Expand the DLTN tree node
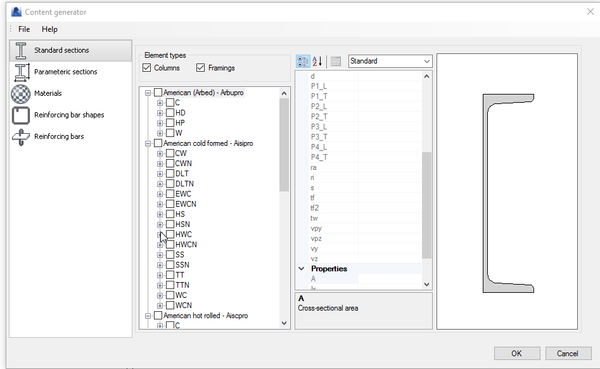Image resolution: width=600 pixels, height=369 pixels. [160, 184]
